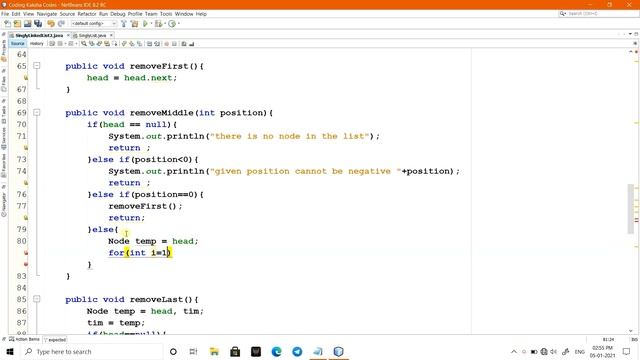The width and height of the screenshot is (640, 360).
Task: Click the expected error status label
Action: [55, 340]
